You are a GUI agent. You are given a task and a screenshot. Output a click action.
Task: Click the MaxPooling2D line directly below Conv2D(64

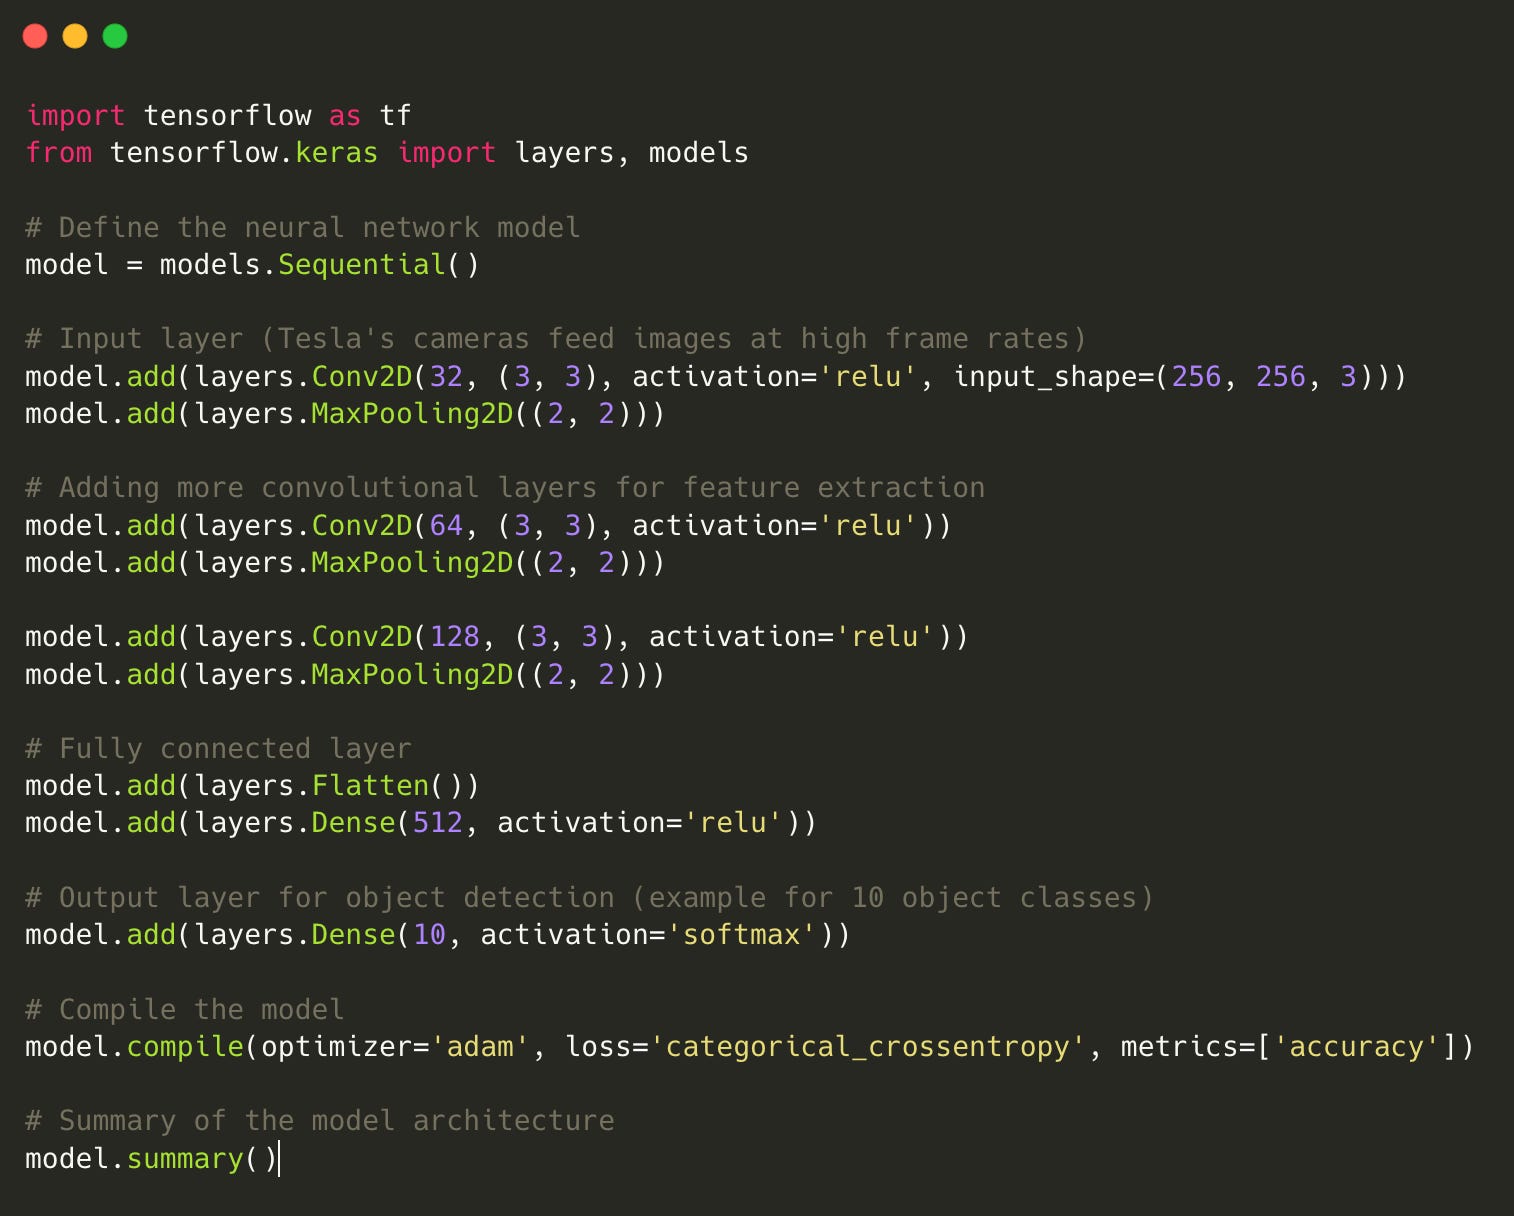[x=345, y=563]
